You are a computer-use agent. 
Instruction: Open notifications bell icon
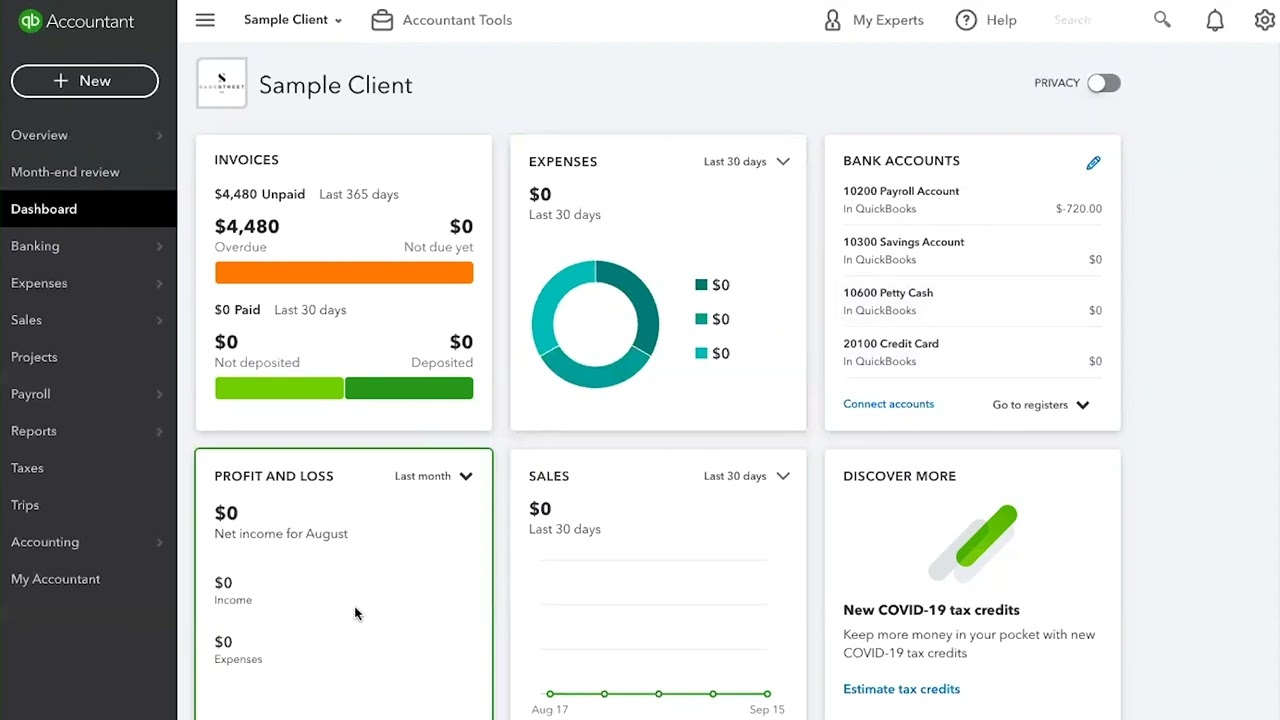pyautogui.click(x=1215, y=20)
